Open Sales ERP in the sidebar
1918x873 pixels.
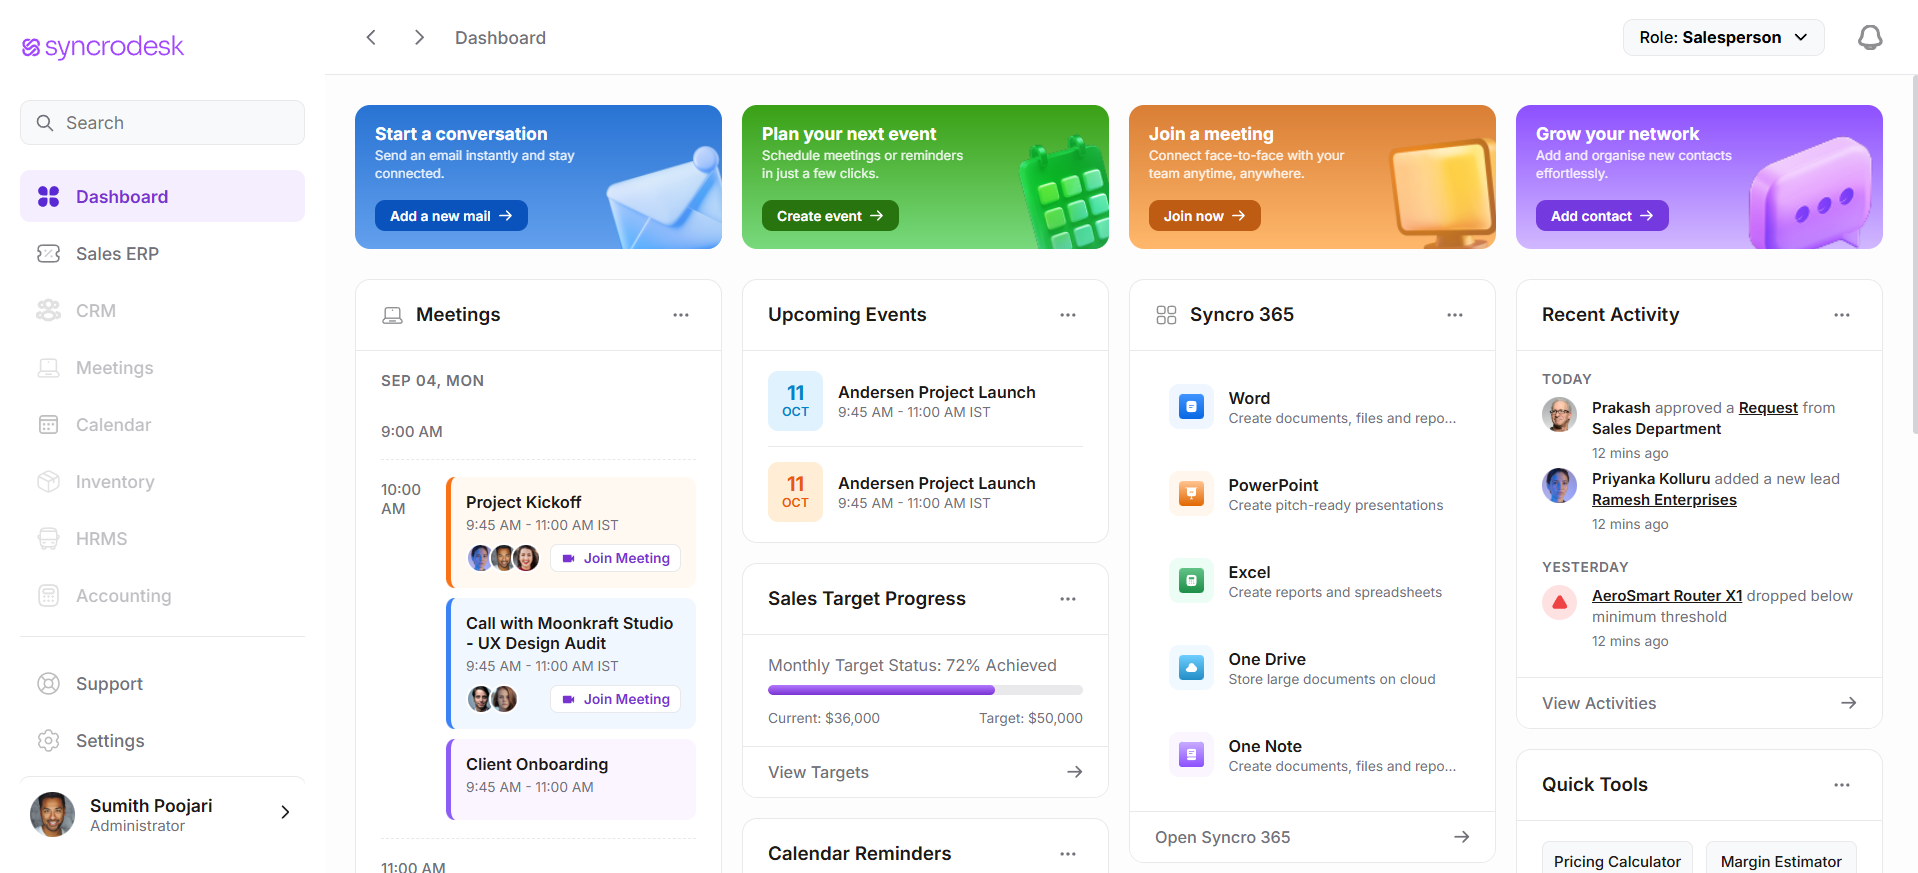(x=162, y=253)
